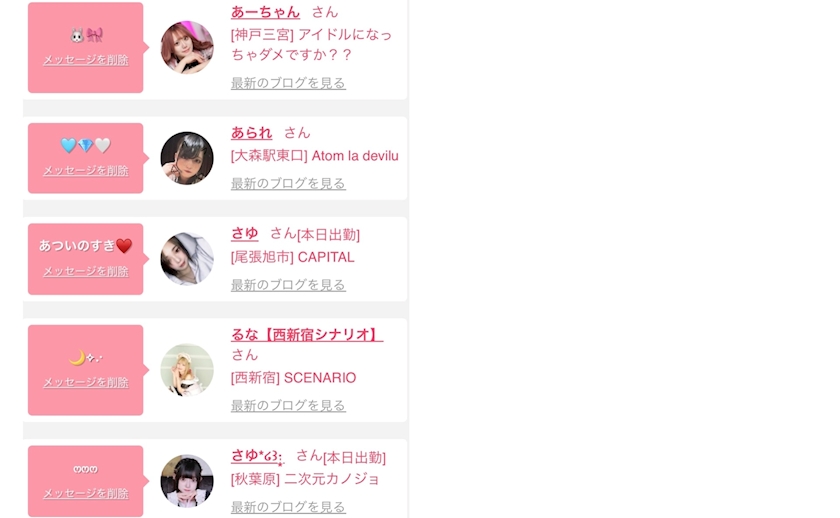840x518 pixels.
Task: Open あられ profile name link
Action: (x=251, y=132)
